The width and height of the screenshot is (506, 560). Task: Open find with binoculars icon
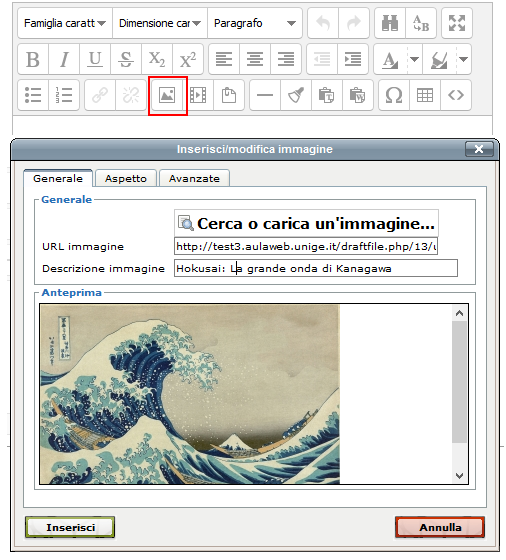390,23
